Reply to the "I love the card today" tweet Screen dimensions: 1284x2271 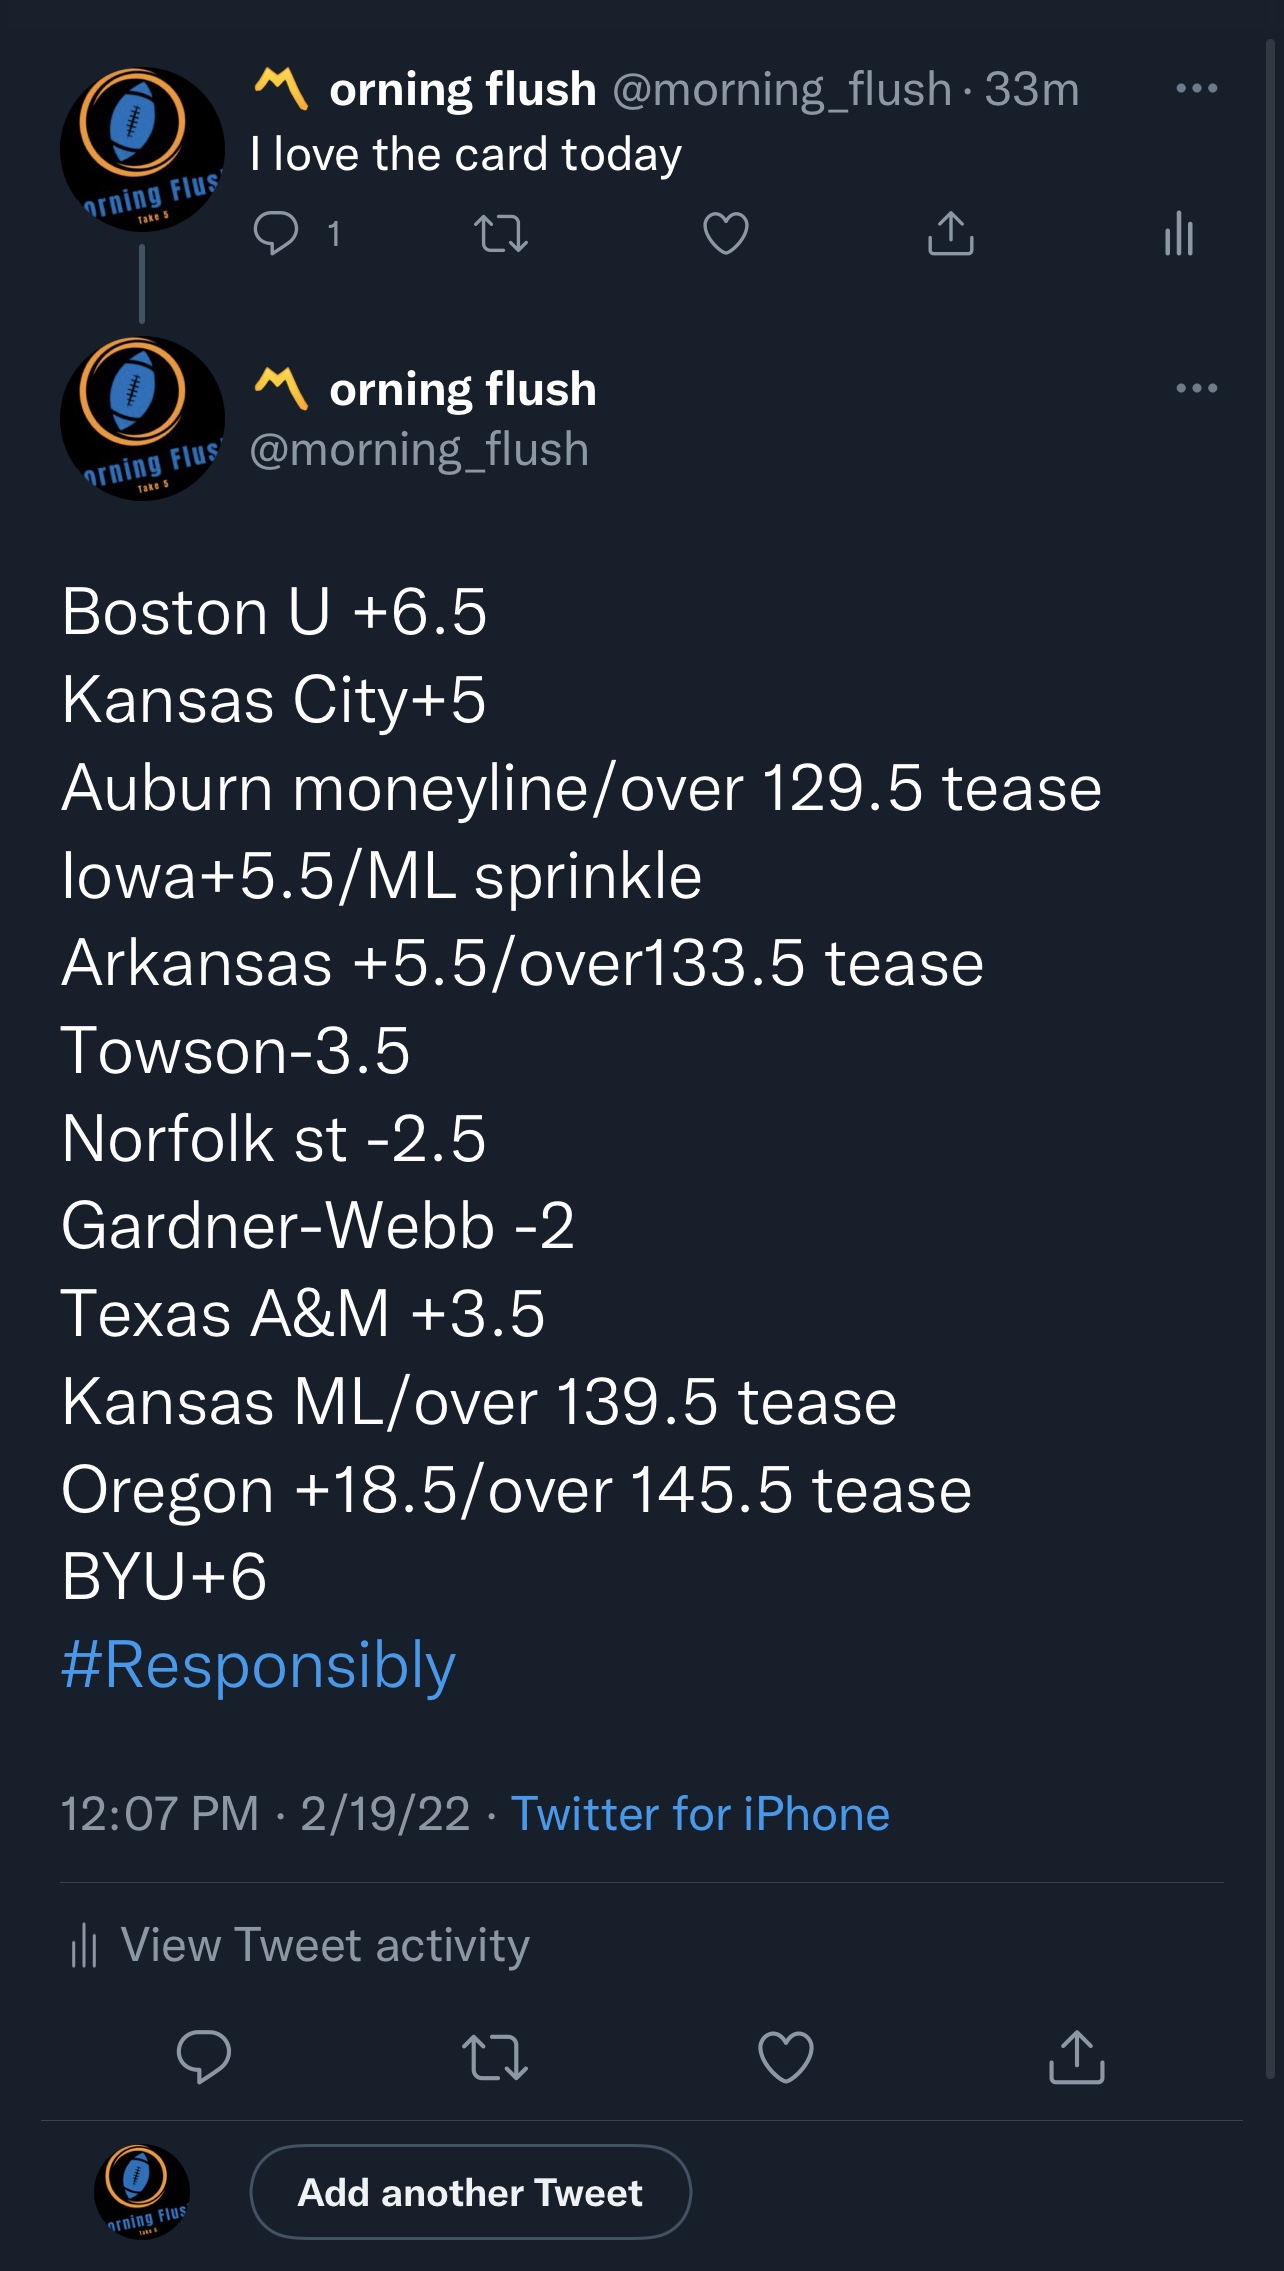[x=276, y=234]
